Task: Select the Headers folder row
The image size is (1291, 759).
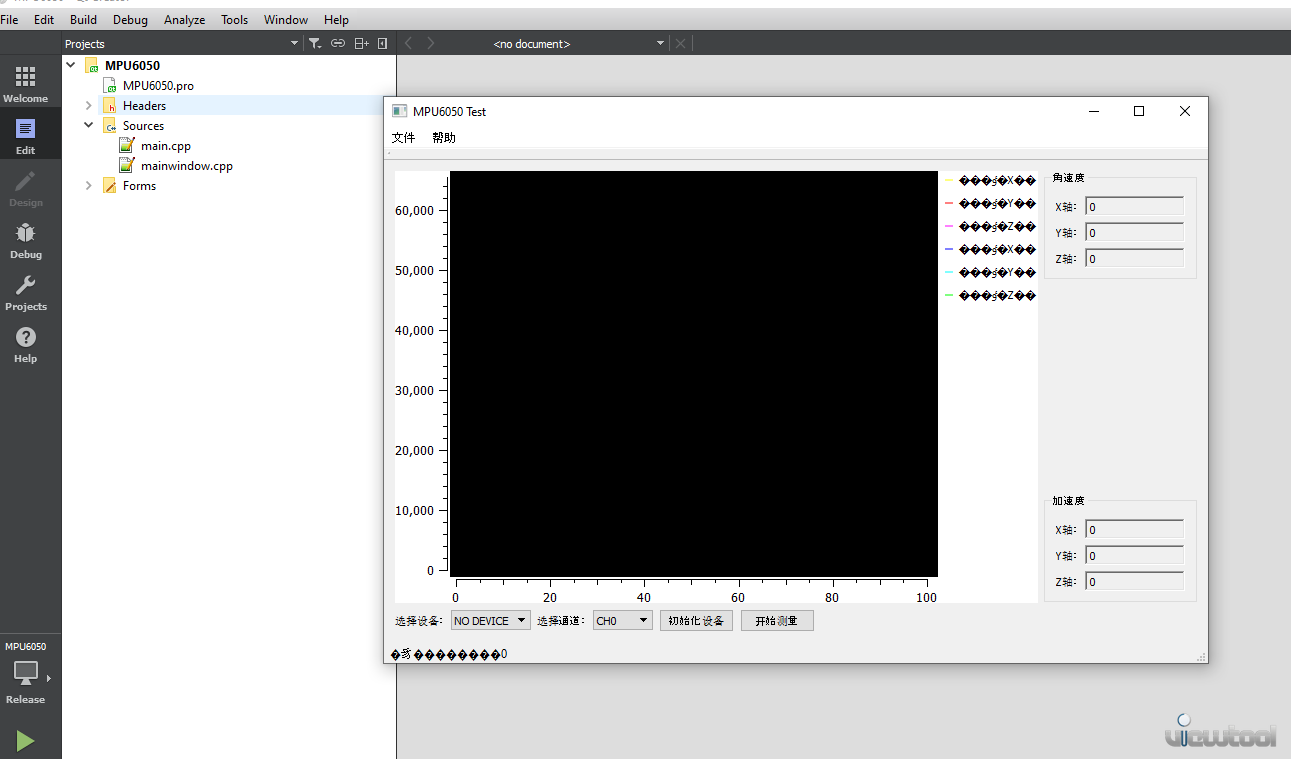Action: pyautogui.click(x=229, y=105)
